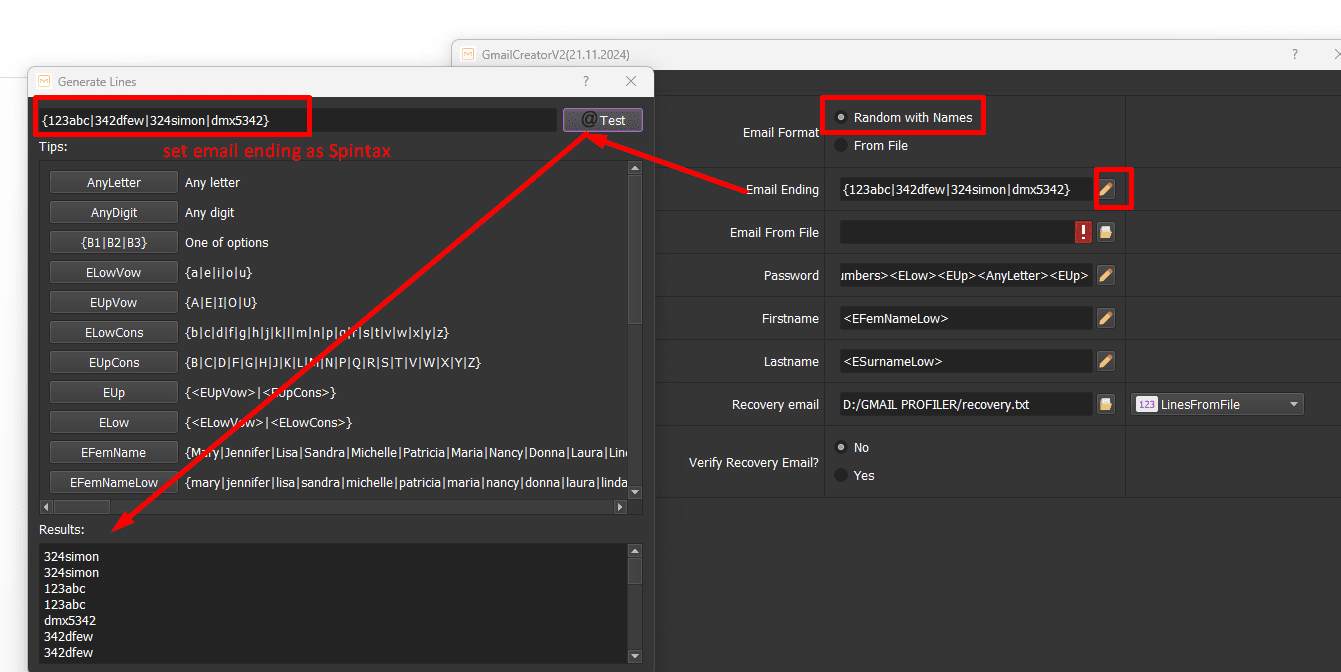Click the Email From File input field

(x=957, y=232)
